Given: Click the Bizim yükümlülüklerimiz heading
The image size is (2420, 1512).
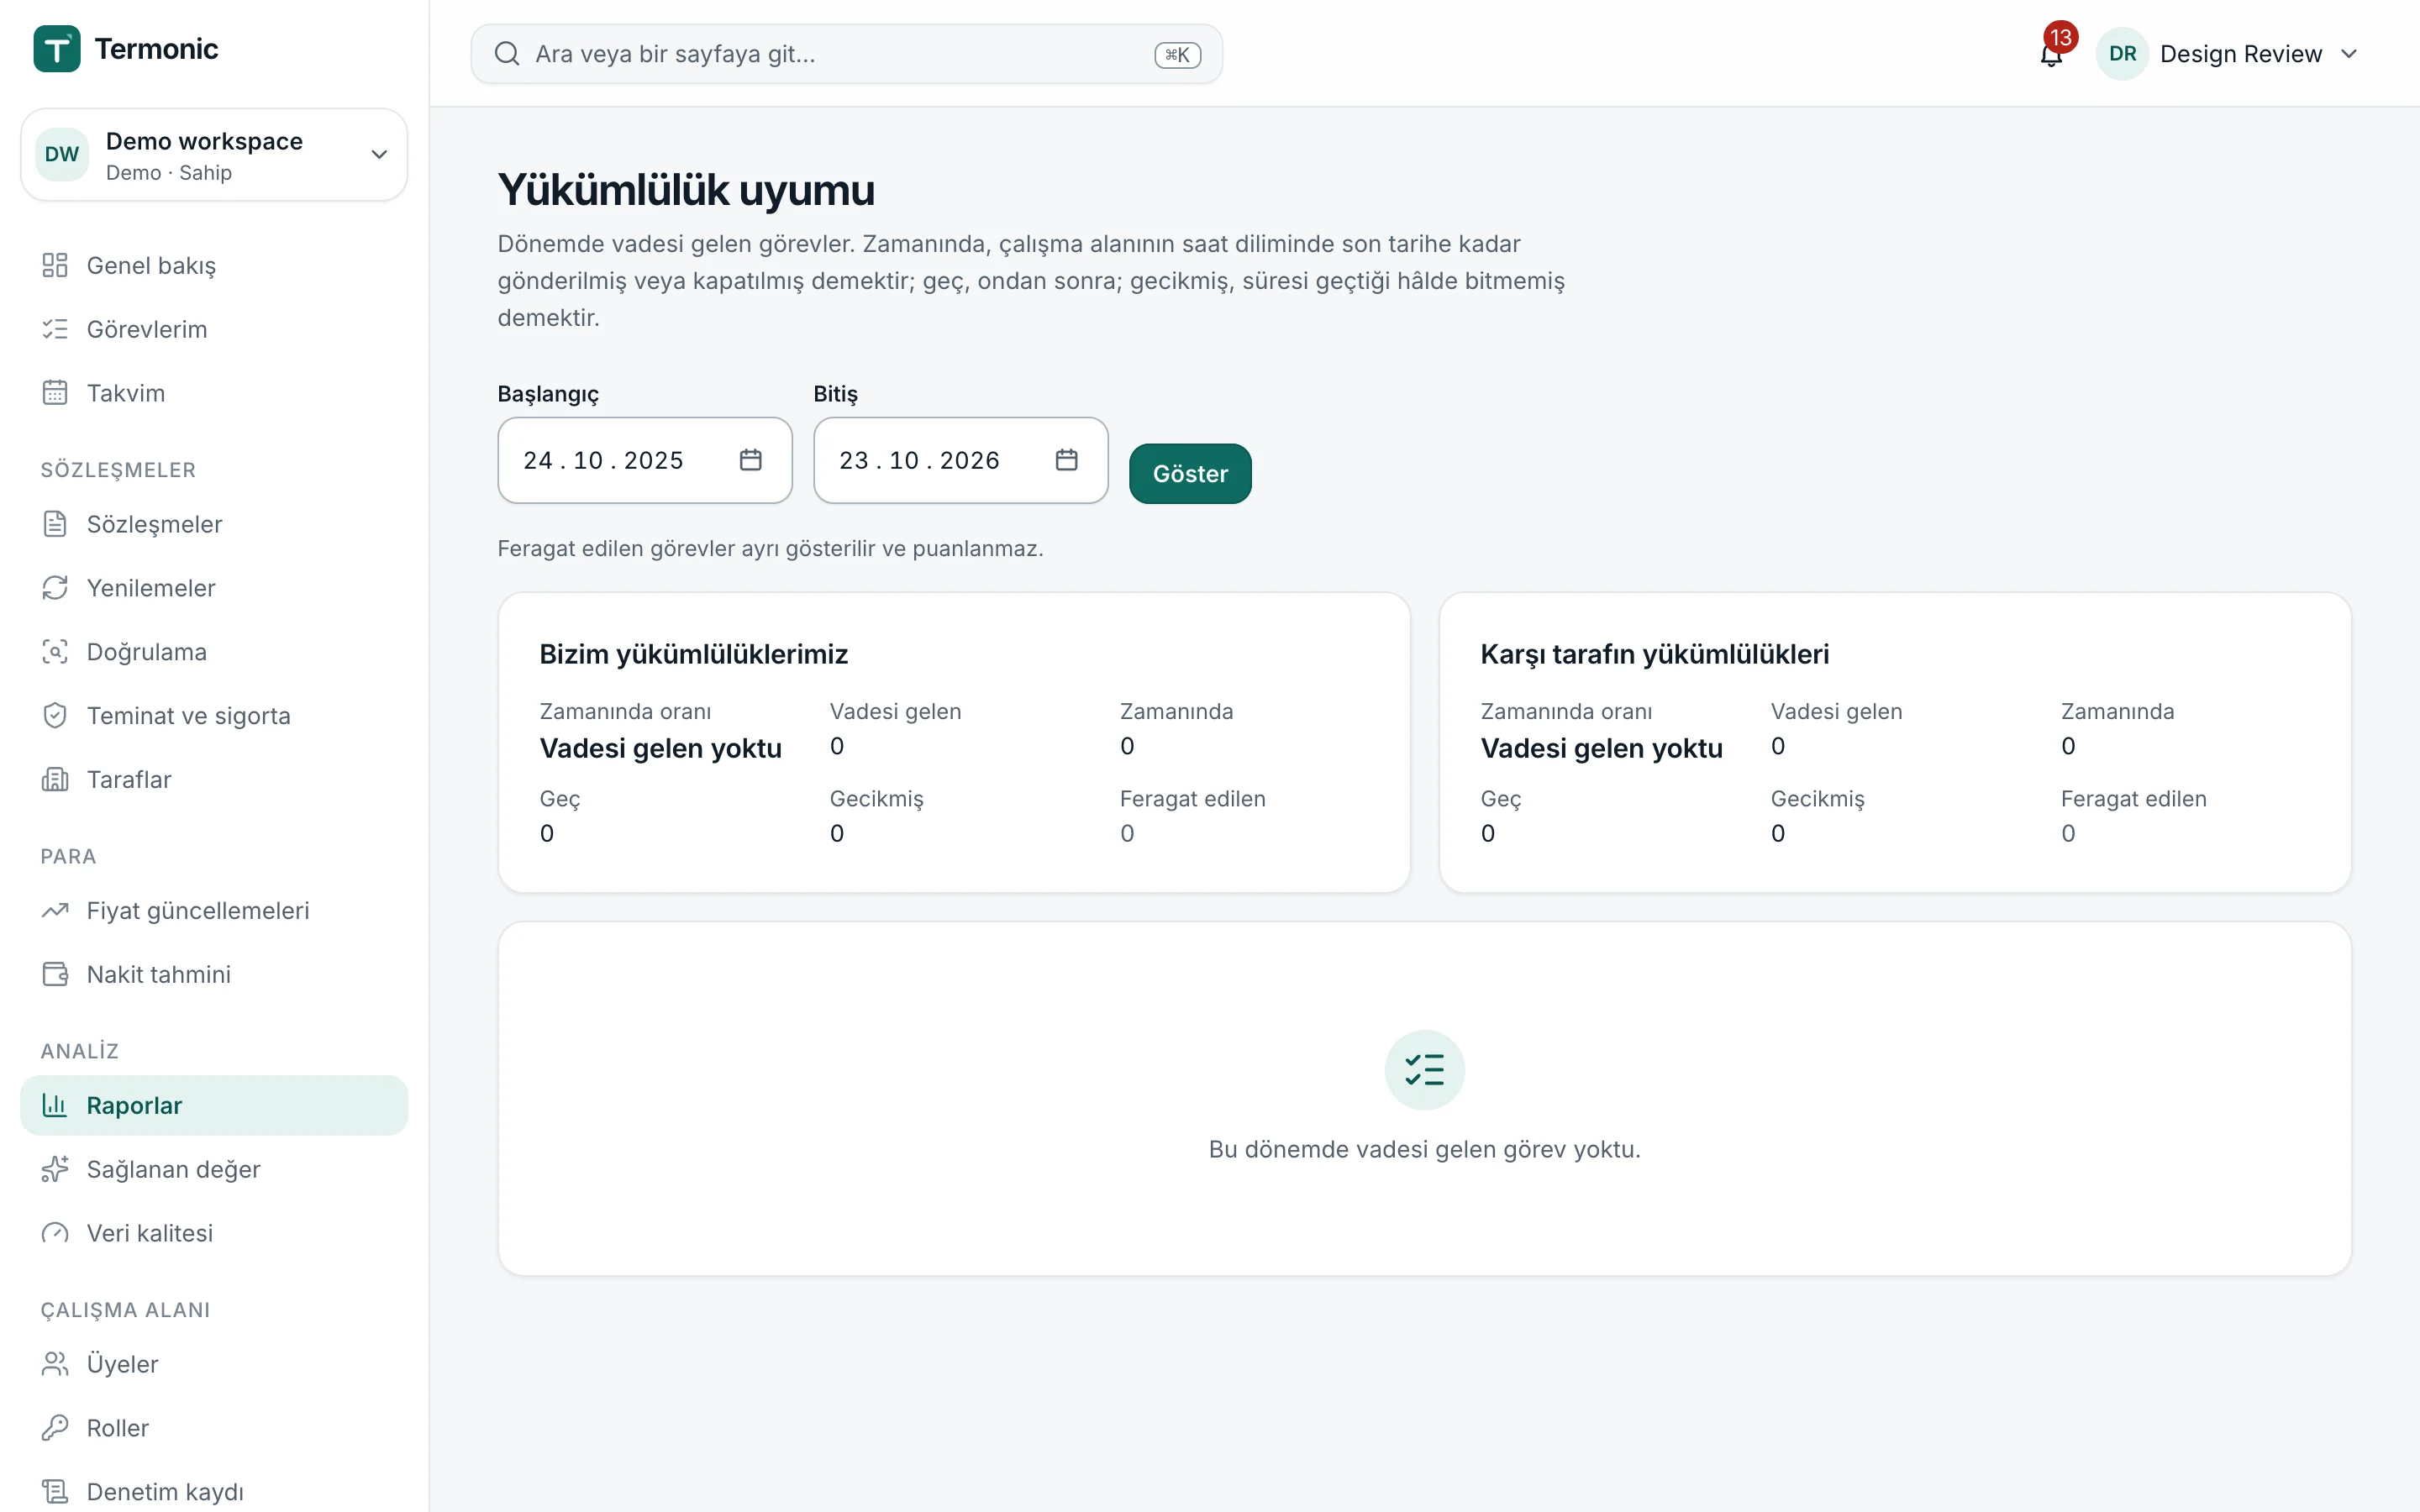Looking at the screenshot, I should [x=694, y=654].
